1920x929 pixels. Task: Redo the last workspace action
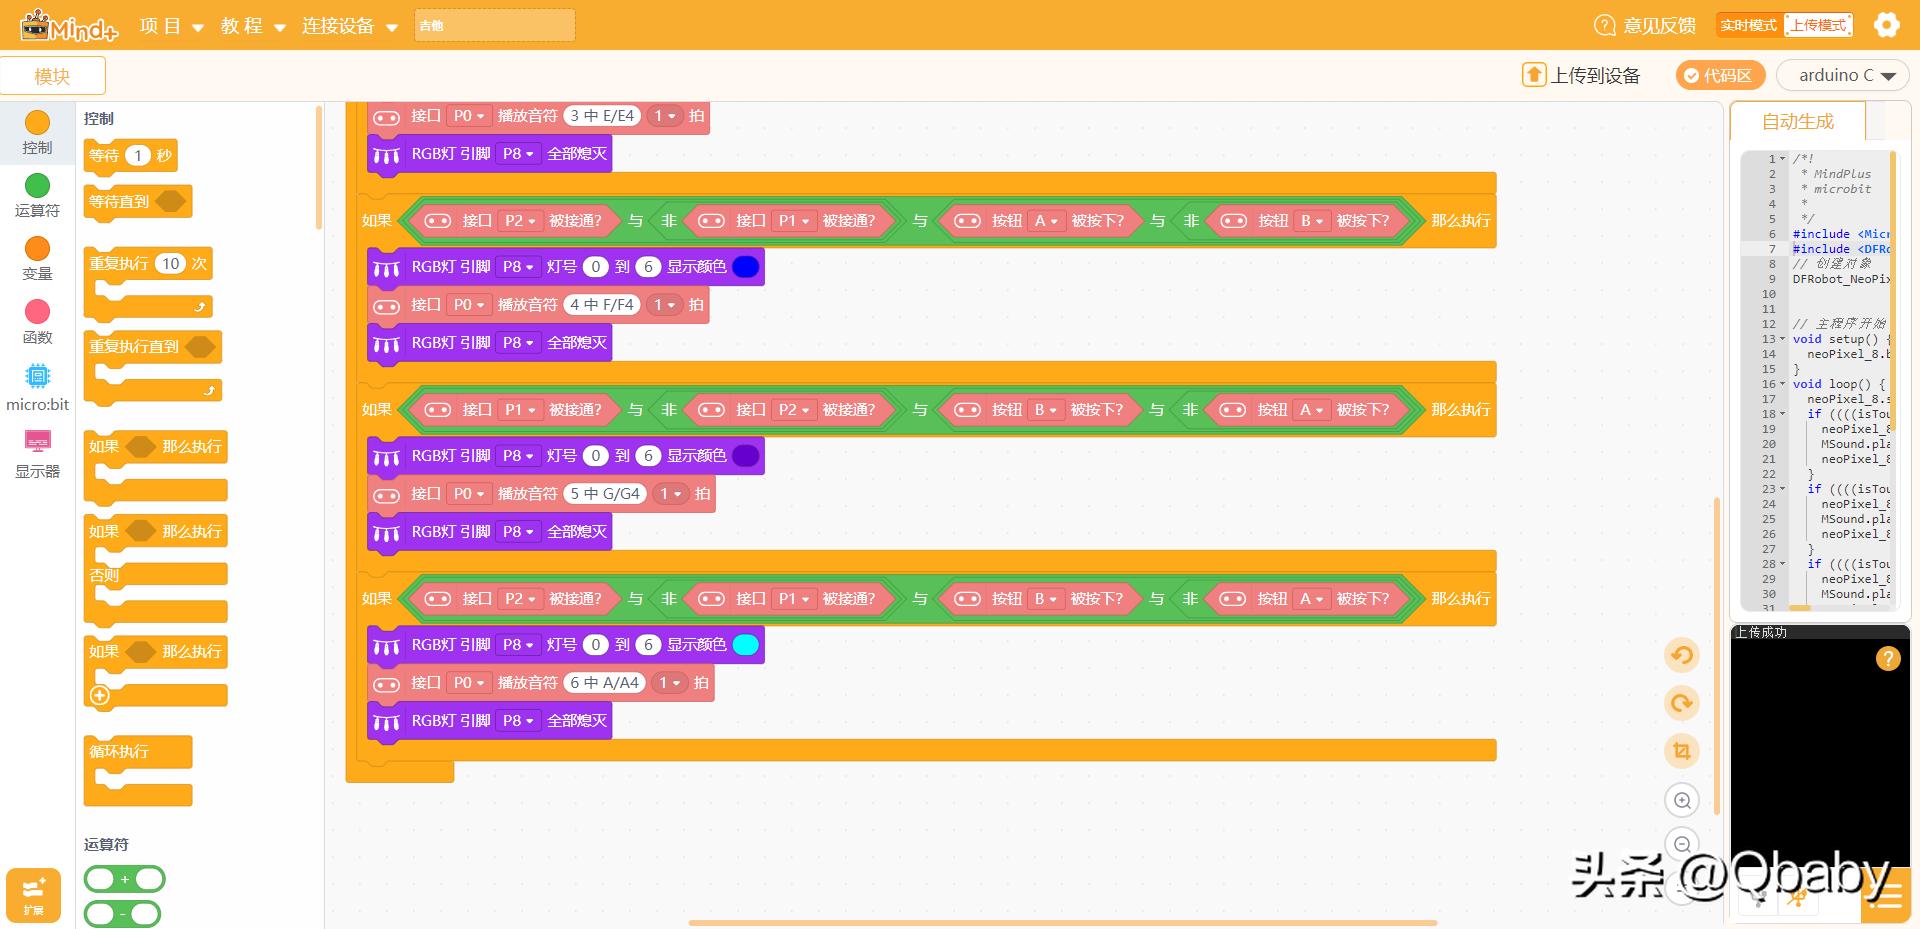point(1682,703)
